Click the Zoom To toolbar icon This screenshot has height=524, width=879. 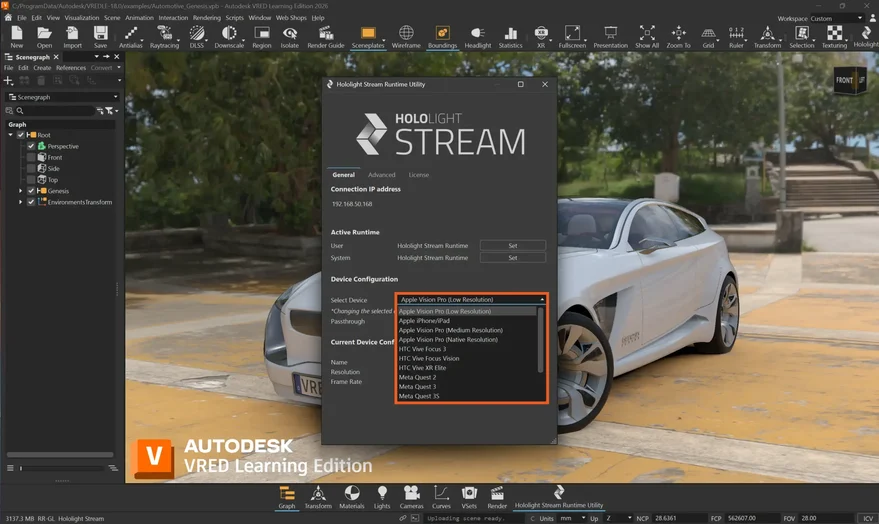click(678, 37)
